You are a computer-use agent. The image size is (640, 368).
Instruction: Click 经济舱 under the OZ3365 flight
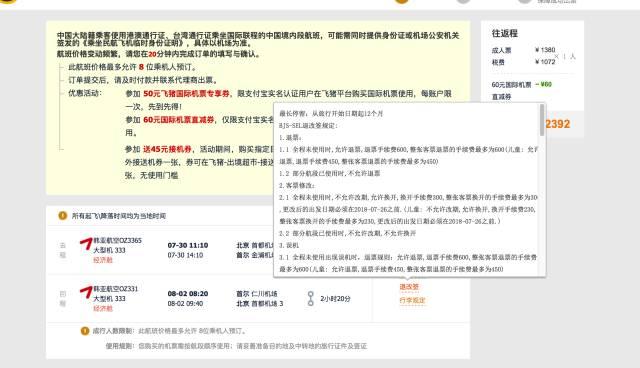(x=103, y=260)
